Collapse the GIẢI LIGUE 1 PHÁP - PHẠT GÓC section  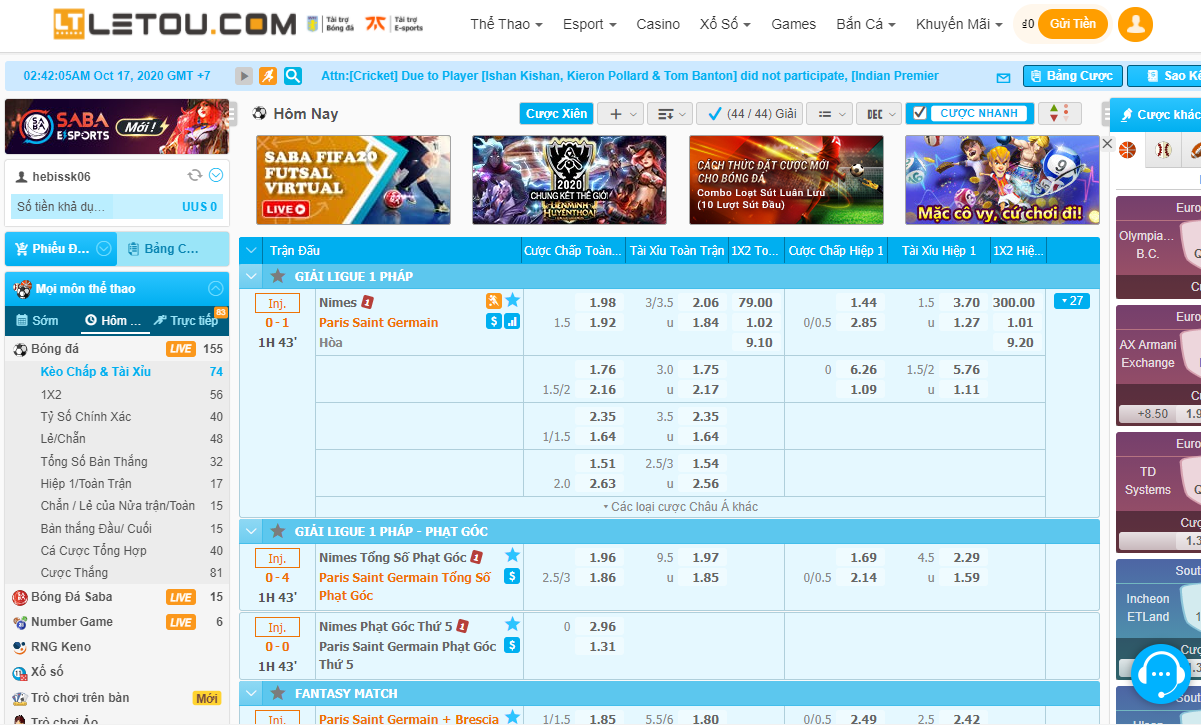point(251,531)
